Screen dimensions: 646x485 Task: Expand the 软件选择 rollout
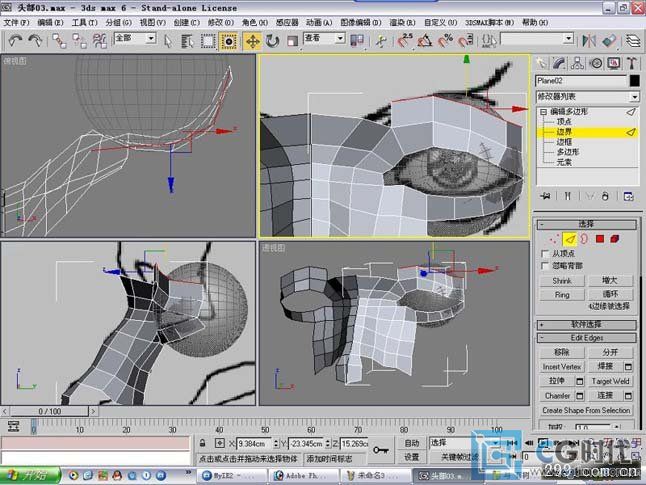tap(586, 325)
